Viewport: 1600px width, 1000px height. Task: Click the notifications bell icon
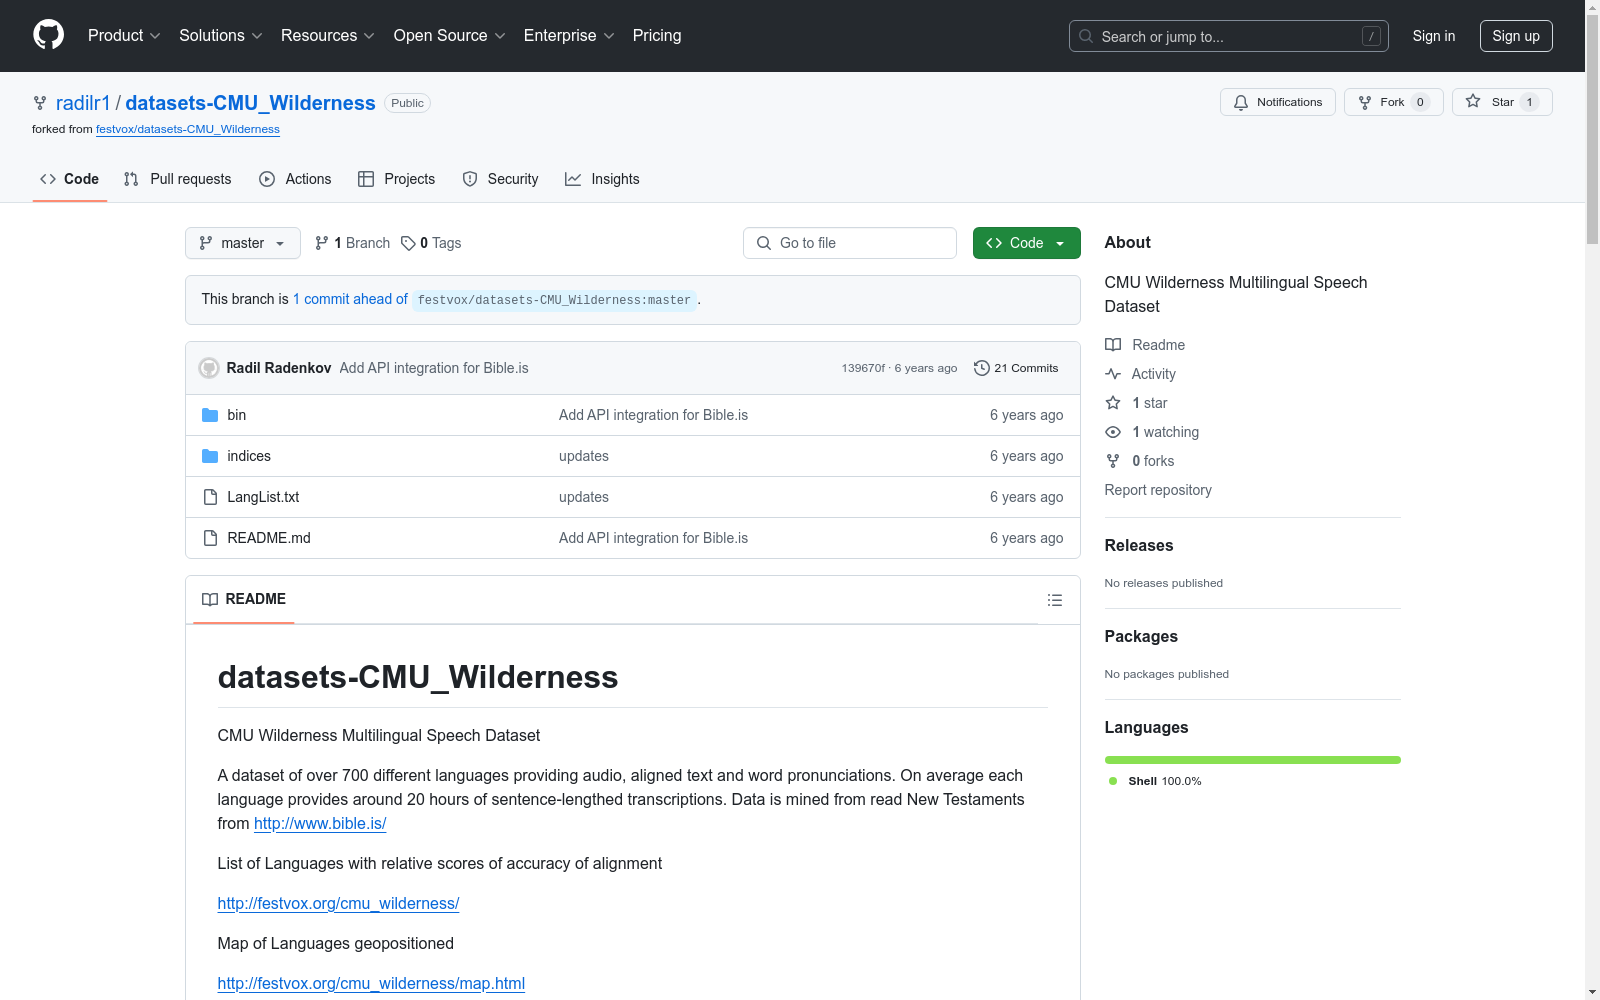1241,102
